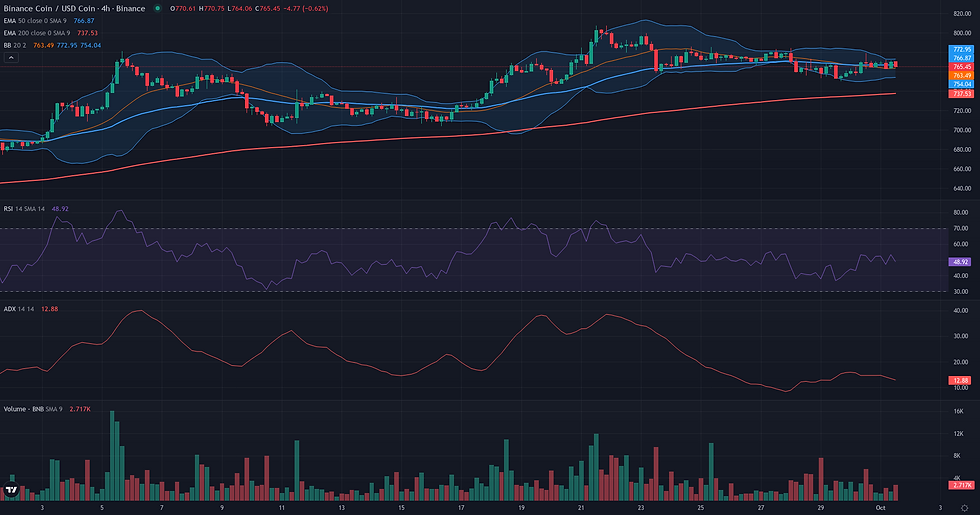Click the 800.00 level on price axis
The width and height of the screenshot is (980, 515).
coord(962,33)
